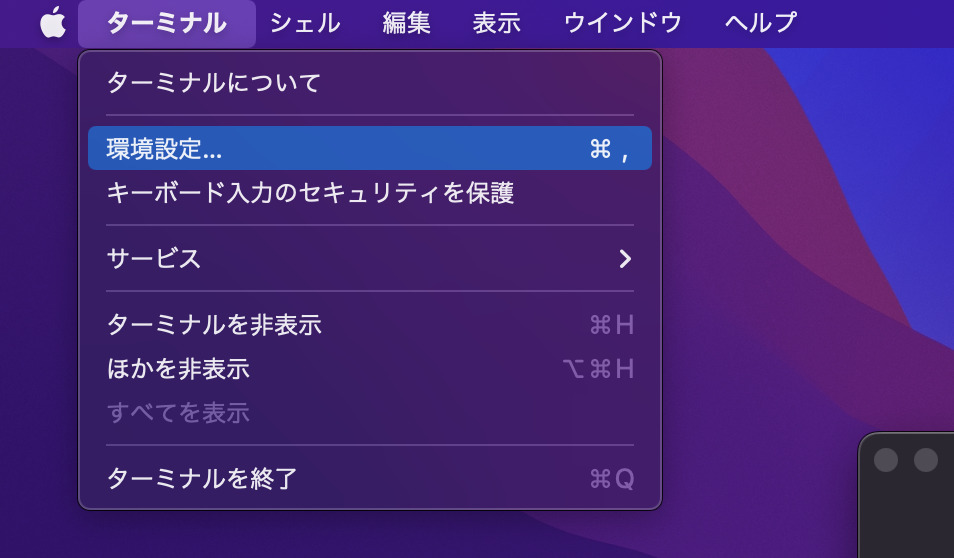954x558 pixels.
Task: Click the second gray window control circle
Action: click(x=926, y=459)
